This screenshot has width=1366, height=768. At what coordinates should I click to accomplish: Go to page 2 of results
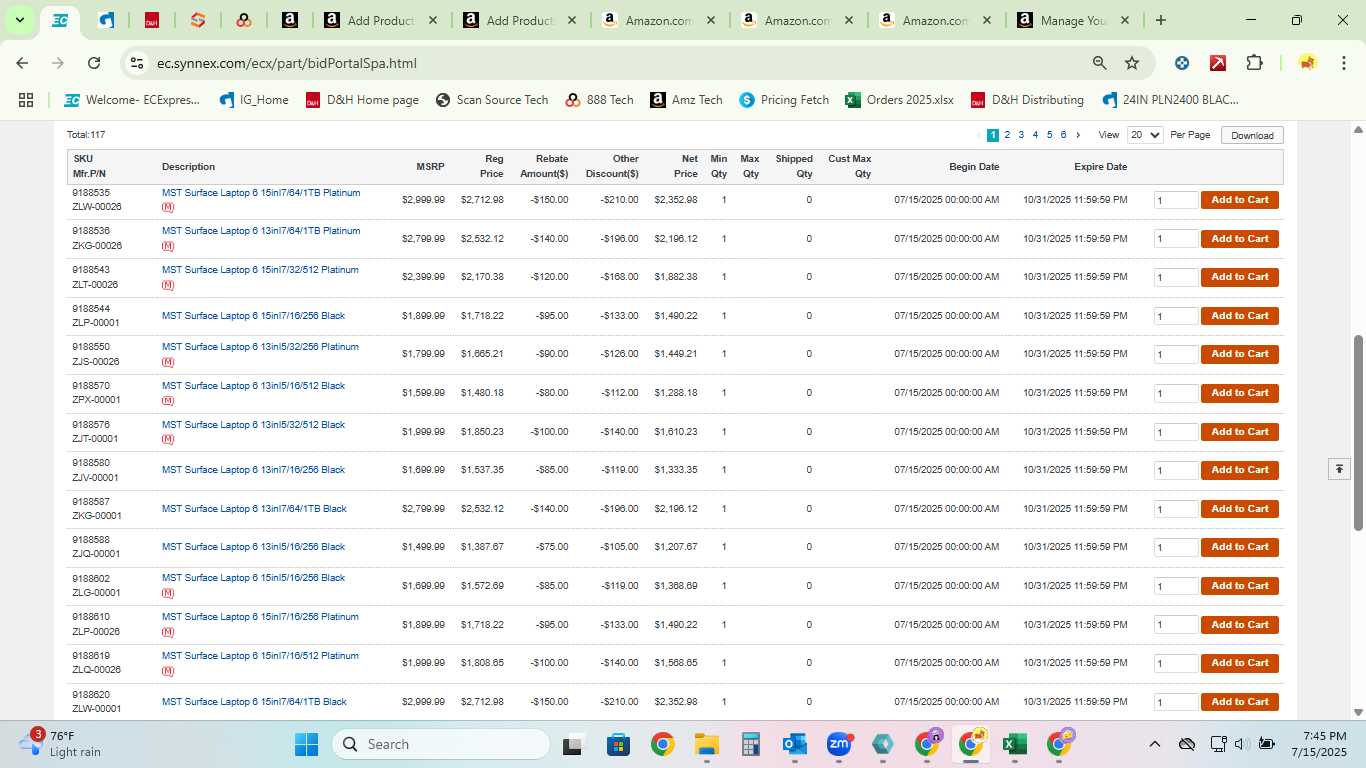[1007, 135]
